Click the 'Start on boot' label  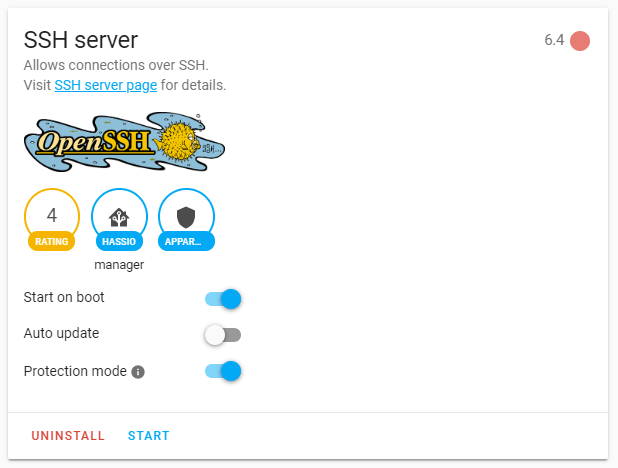(64, 297)
